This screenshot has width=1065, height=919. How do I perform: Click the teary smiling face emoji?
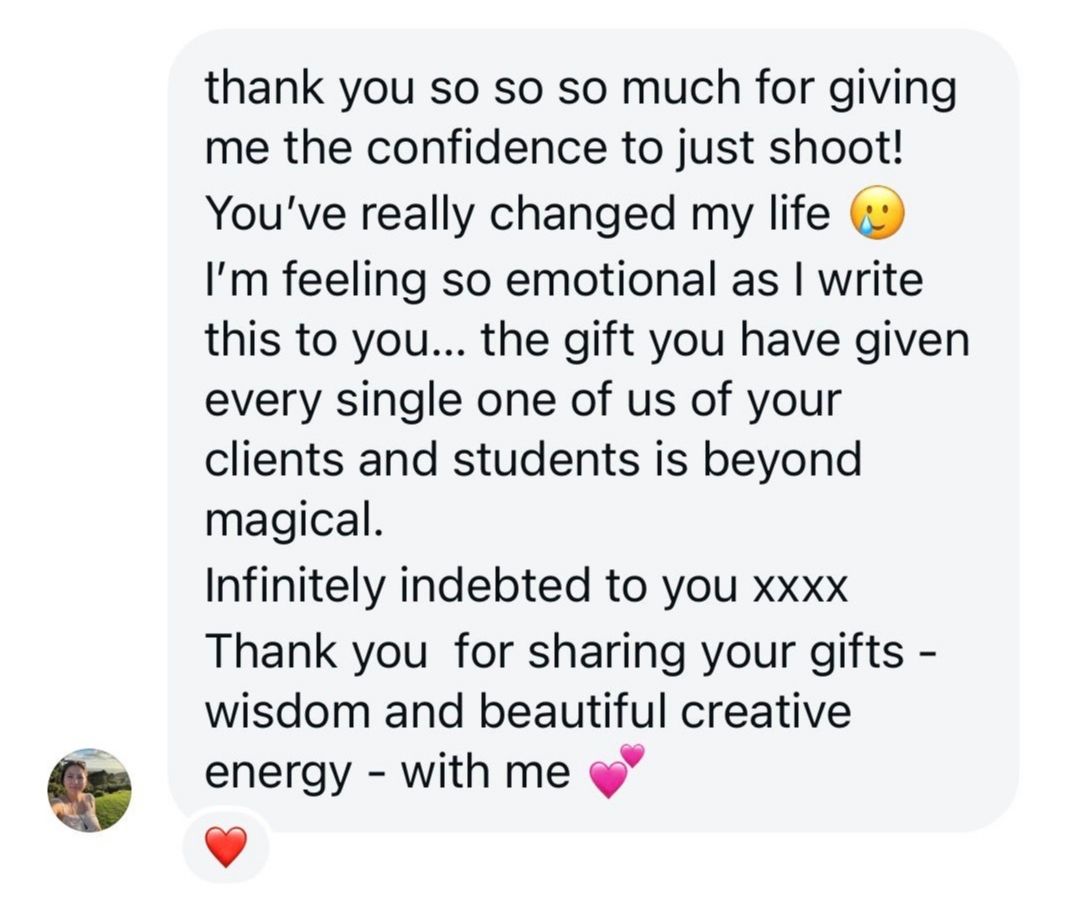876,216
